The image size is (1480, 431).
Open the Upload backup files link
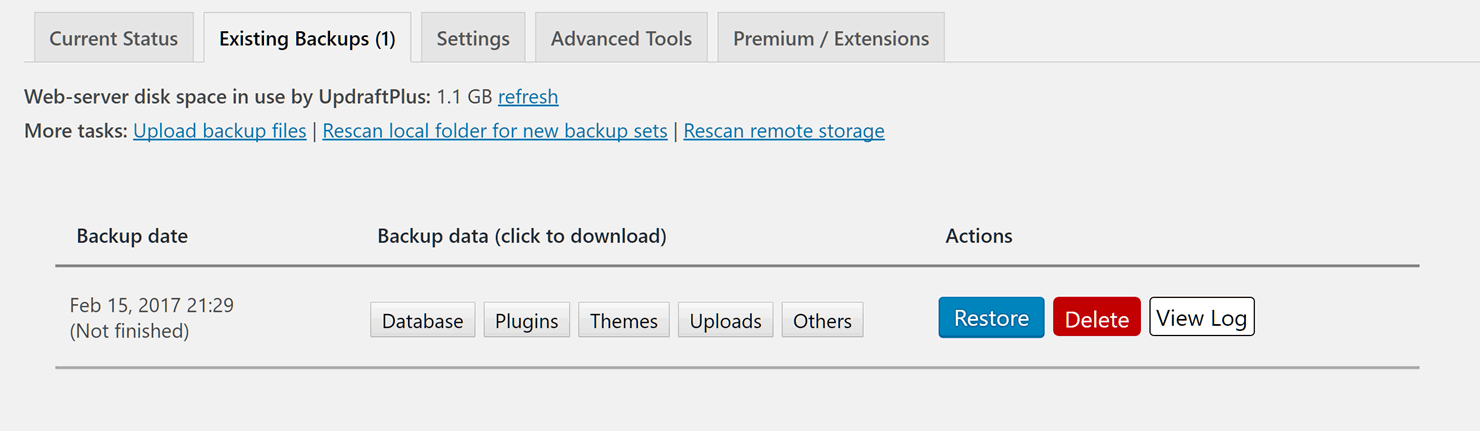point(220,131)
